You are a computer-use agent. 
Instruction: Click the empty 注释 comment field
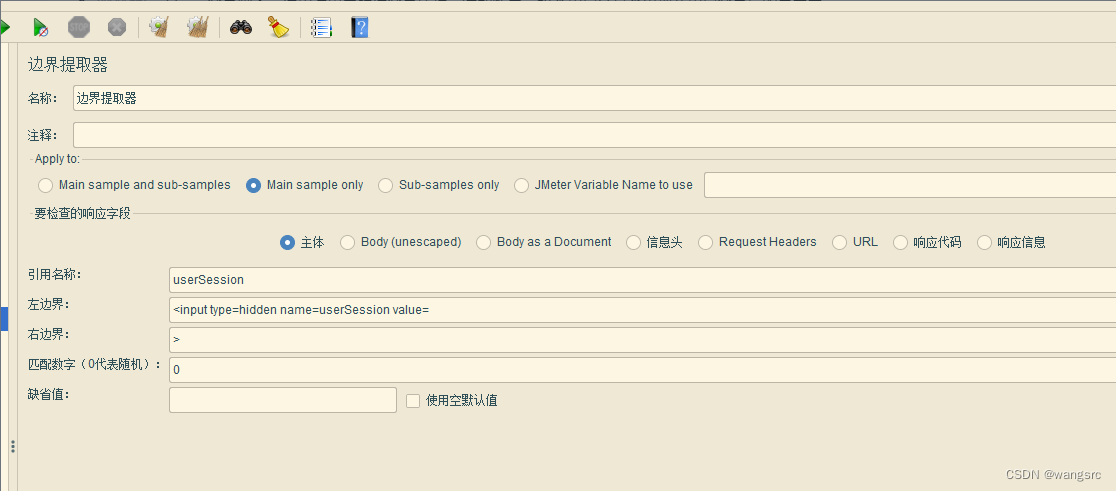594,135
